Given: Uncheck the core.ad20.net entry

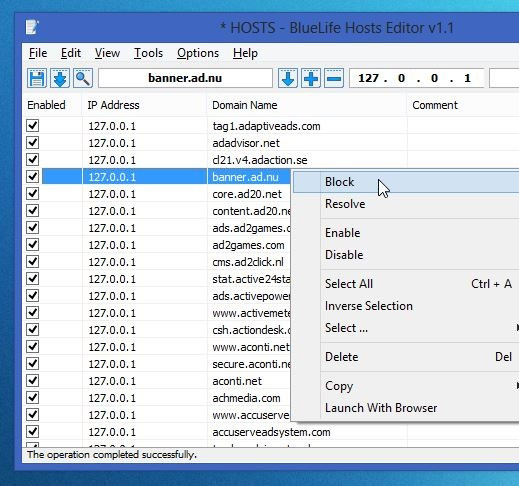Looking at the screenshot, I should click(33, 194).
